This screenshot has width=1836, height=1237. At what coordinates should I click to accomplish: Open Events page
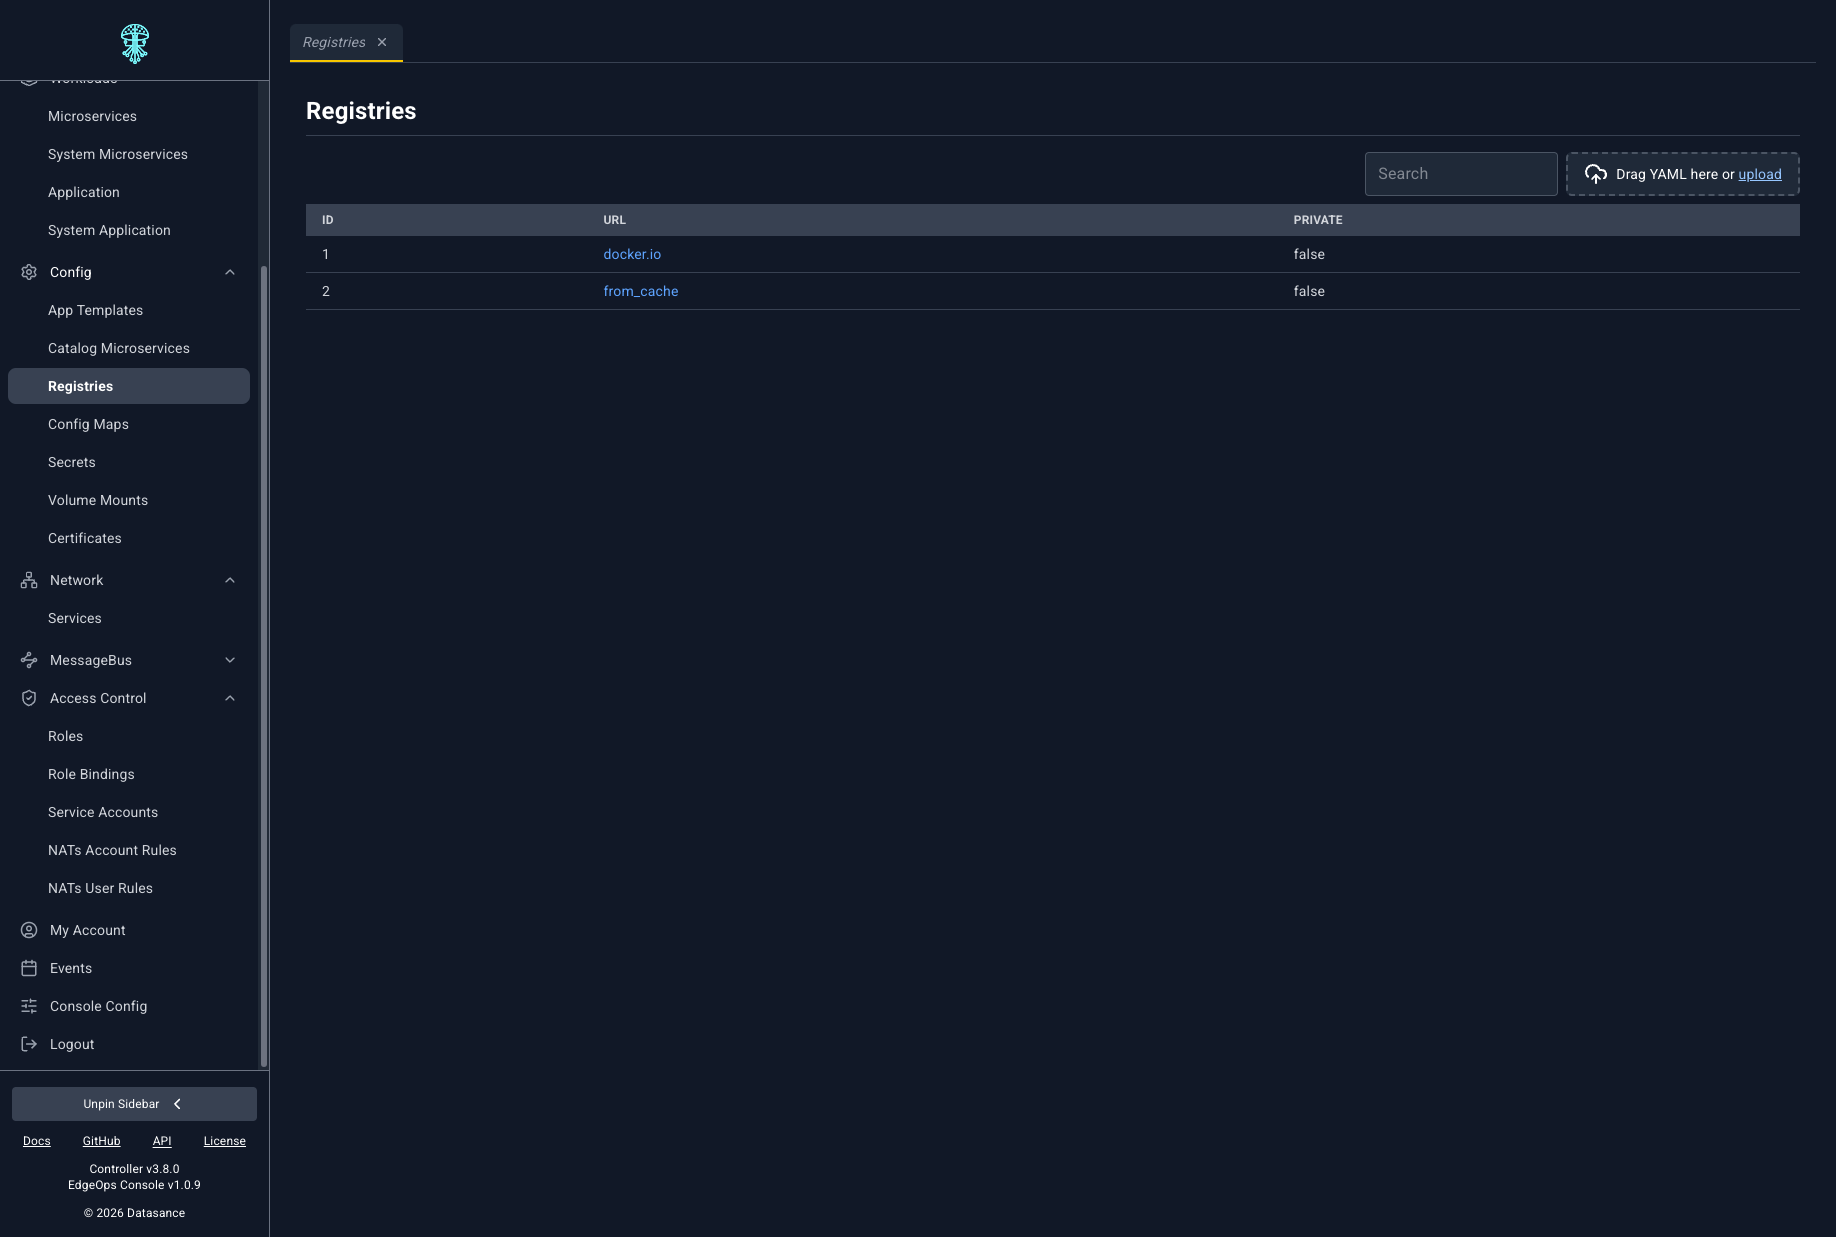point(71,968)
